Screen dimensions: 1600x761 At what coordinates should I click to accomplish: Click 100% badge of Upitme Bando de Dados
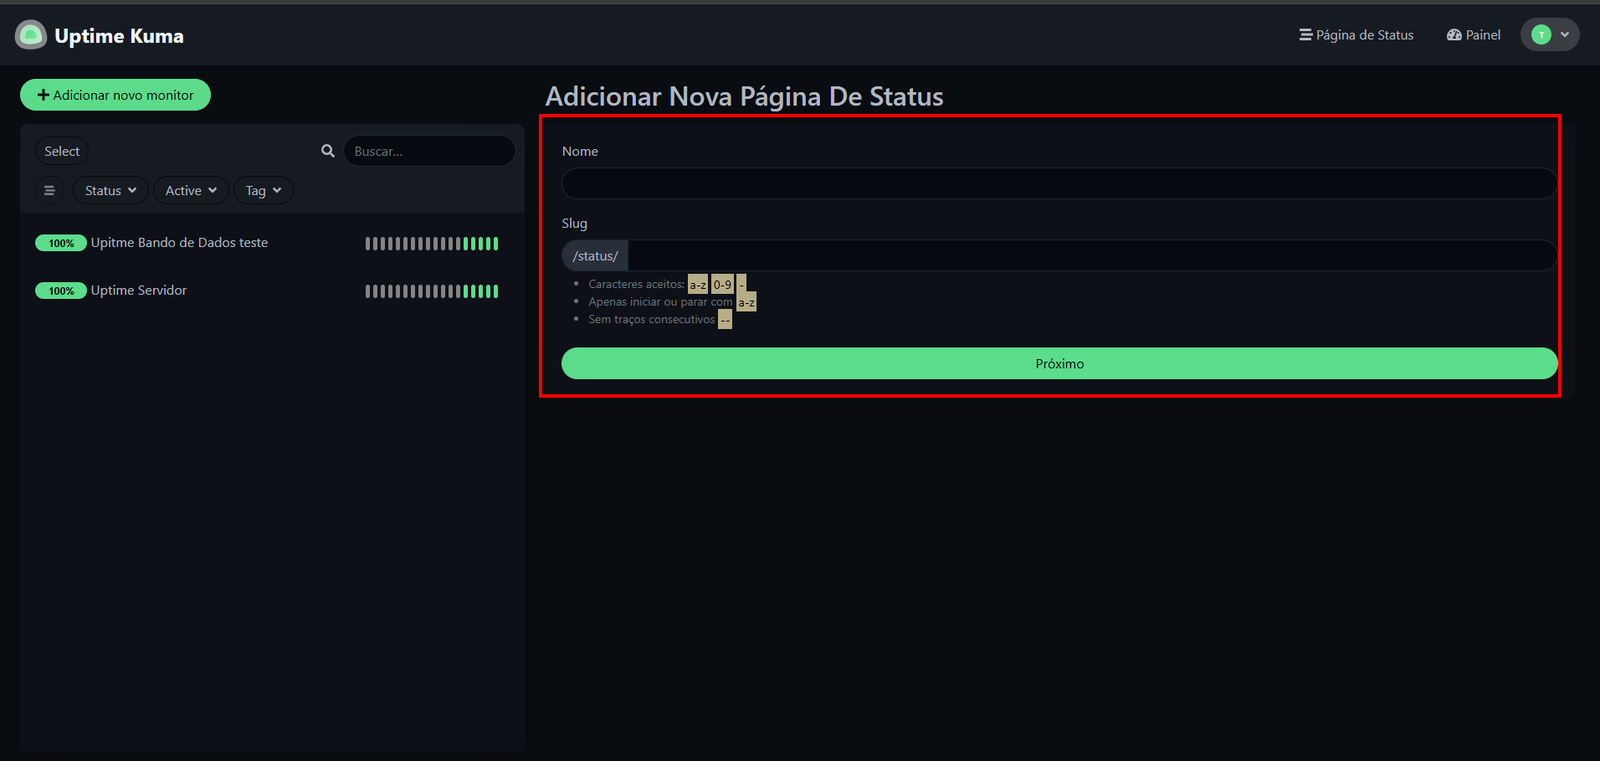coord(61,243)
